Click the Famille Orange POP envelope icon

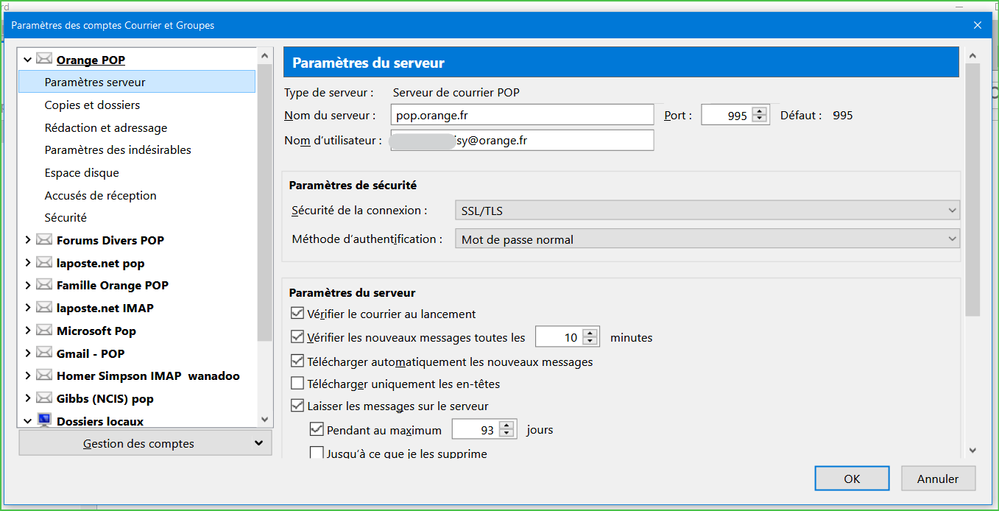44,285
